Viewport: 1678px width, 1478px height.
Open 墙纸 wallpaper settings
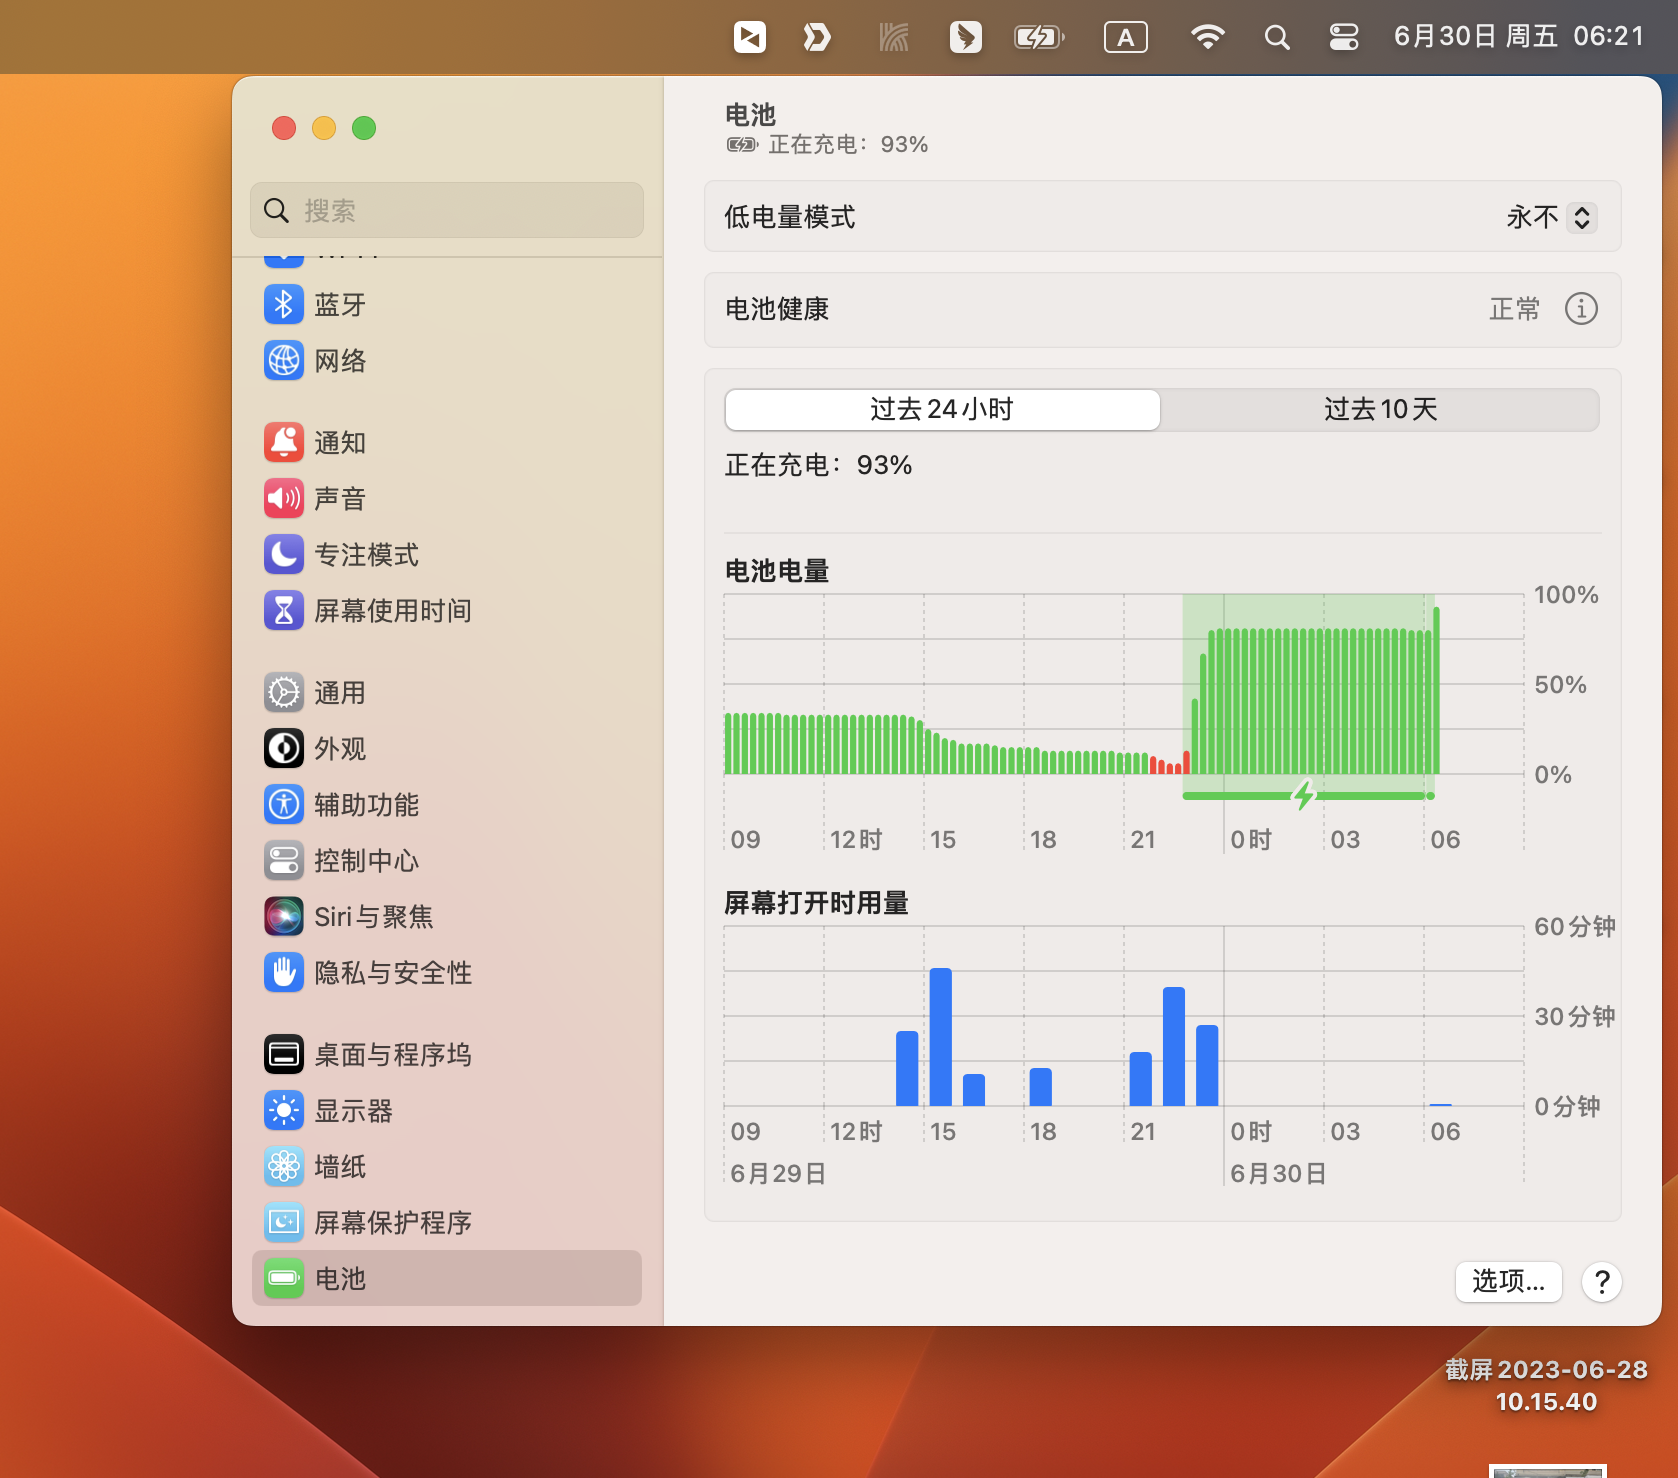point(339,1167)
